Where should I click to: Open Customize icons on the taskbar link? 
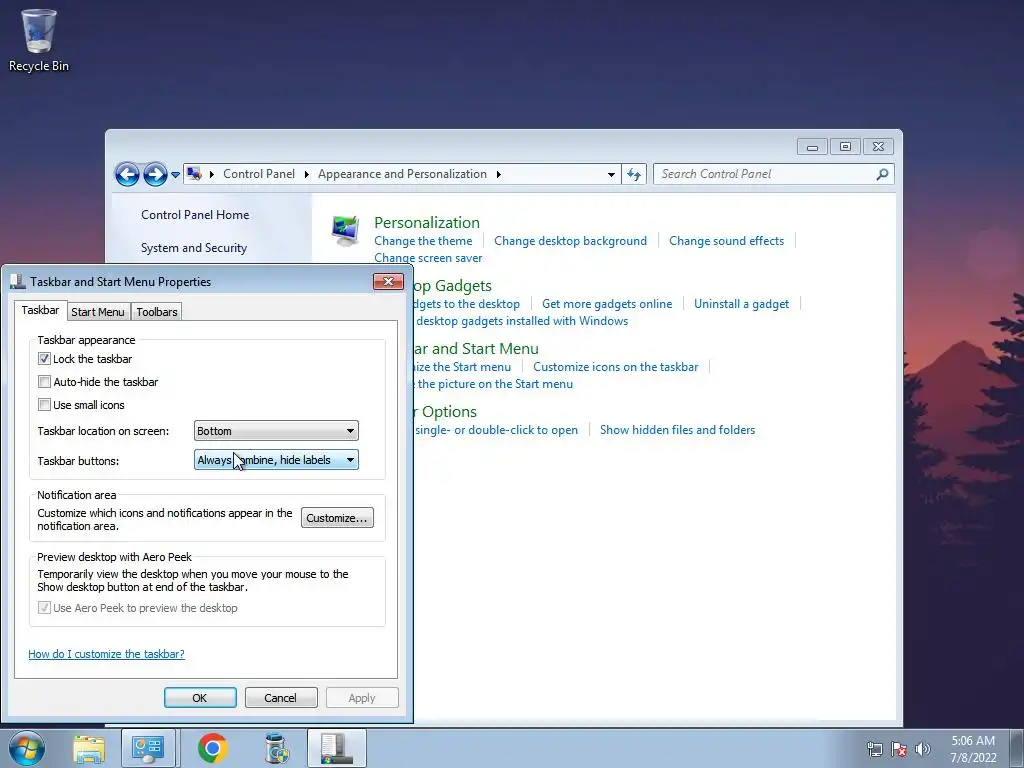click(615, 367)
